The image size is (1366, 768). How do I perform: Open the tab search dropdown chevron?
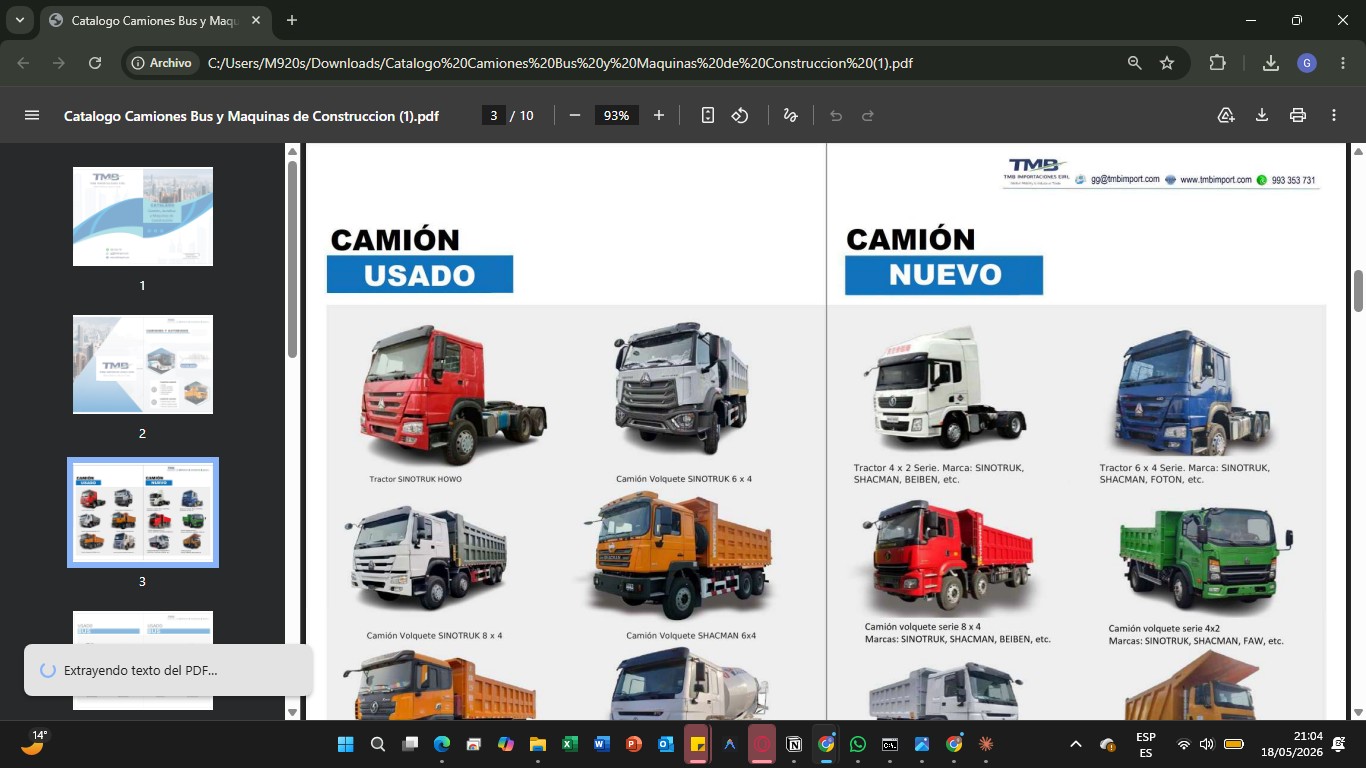coord(19,20)
